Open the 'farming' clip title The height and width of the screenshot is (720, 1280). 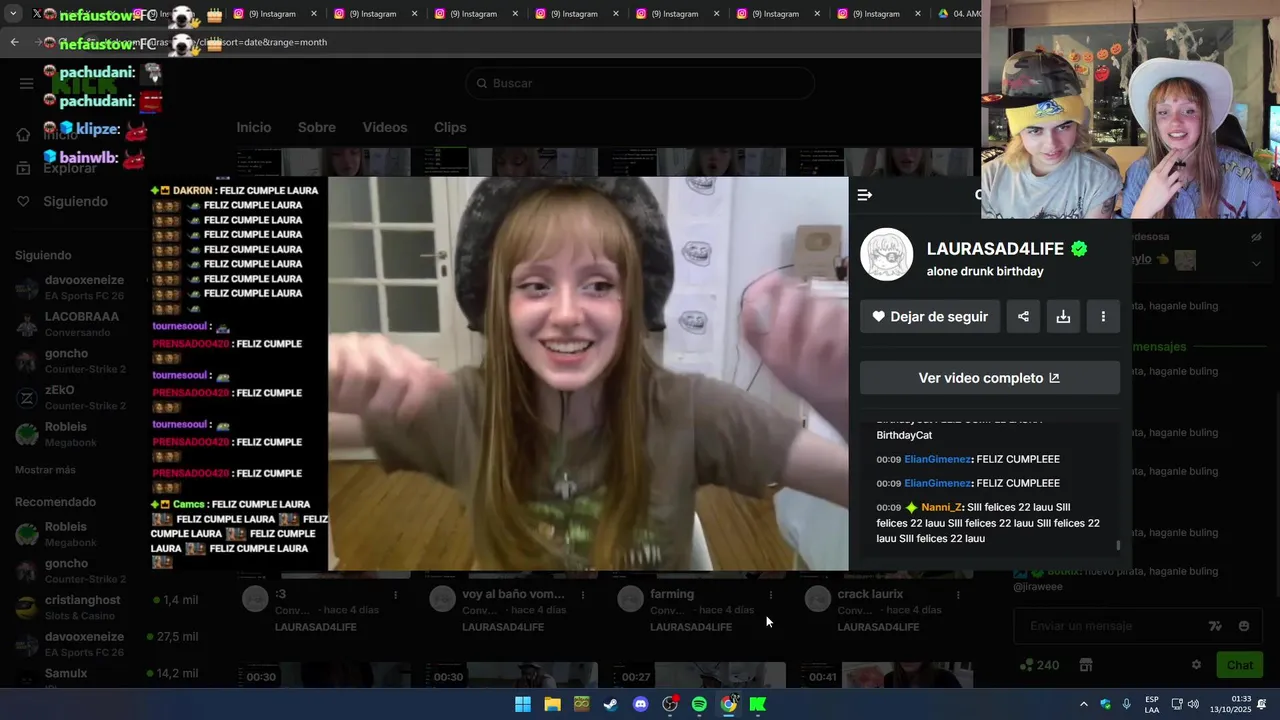[672, 594]
